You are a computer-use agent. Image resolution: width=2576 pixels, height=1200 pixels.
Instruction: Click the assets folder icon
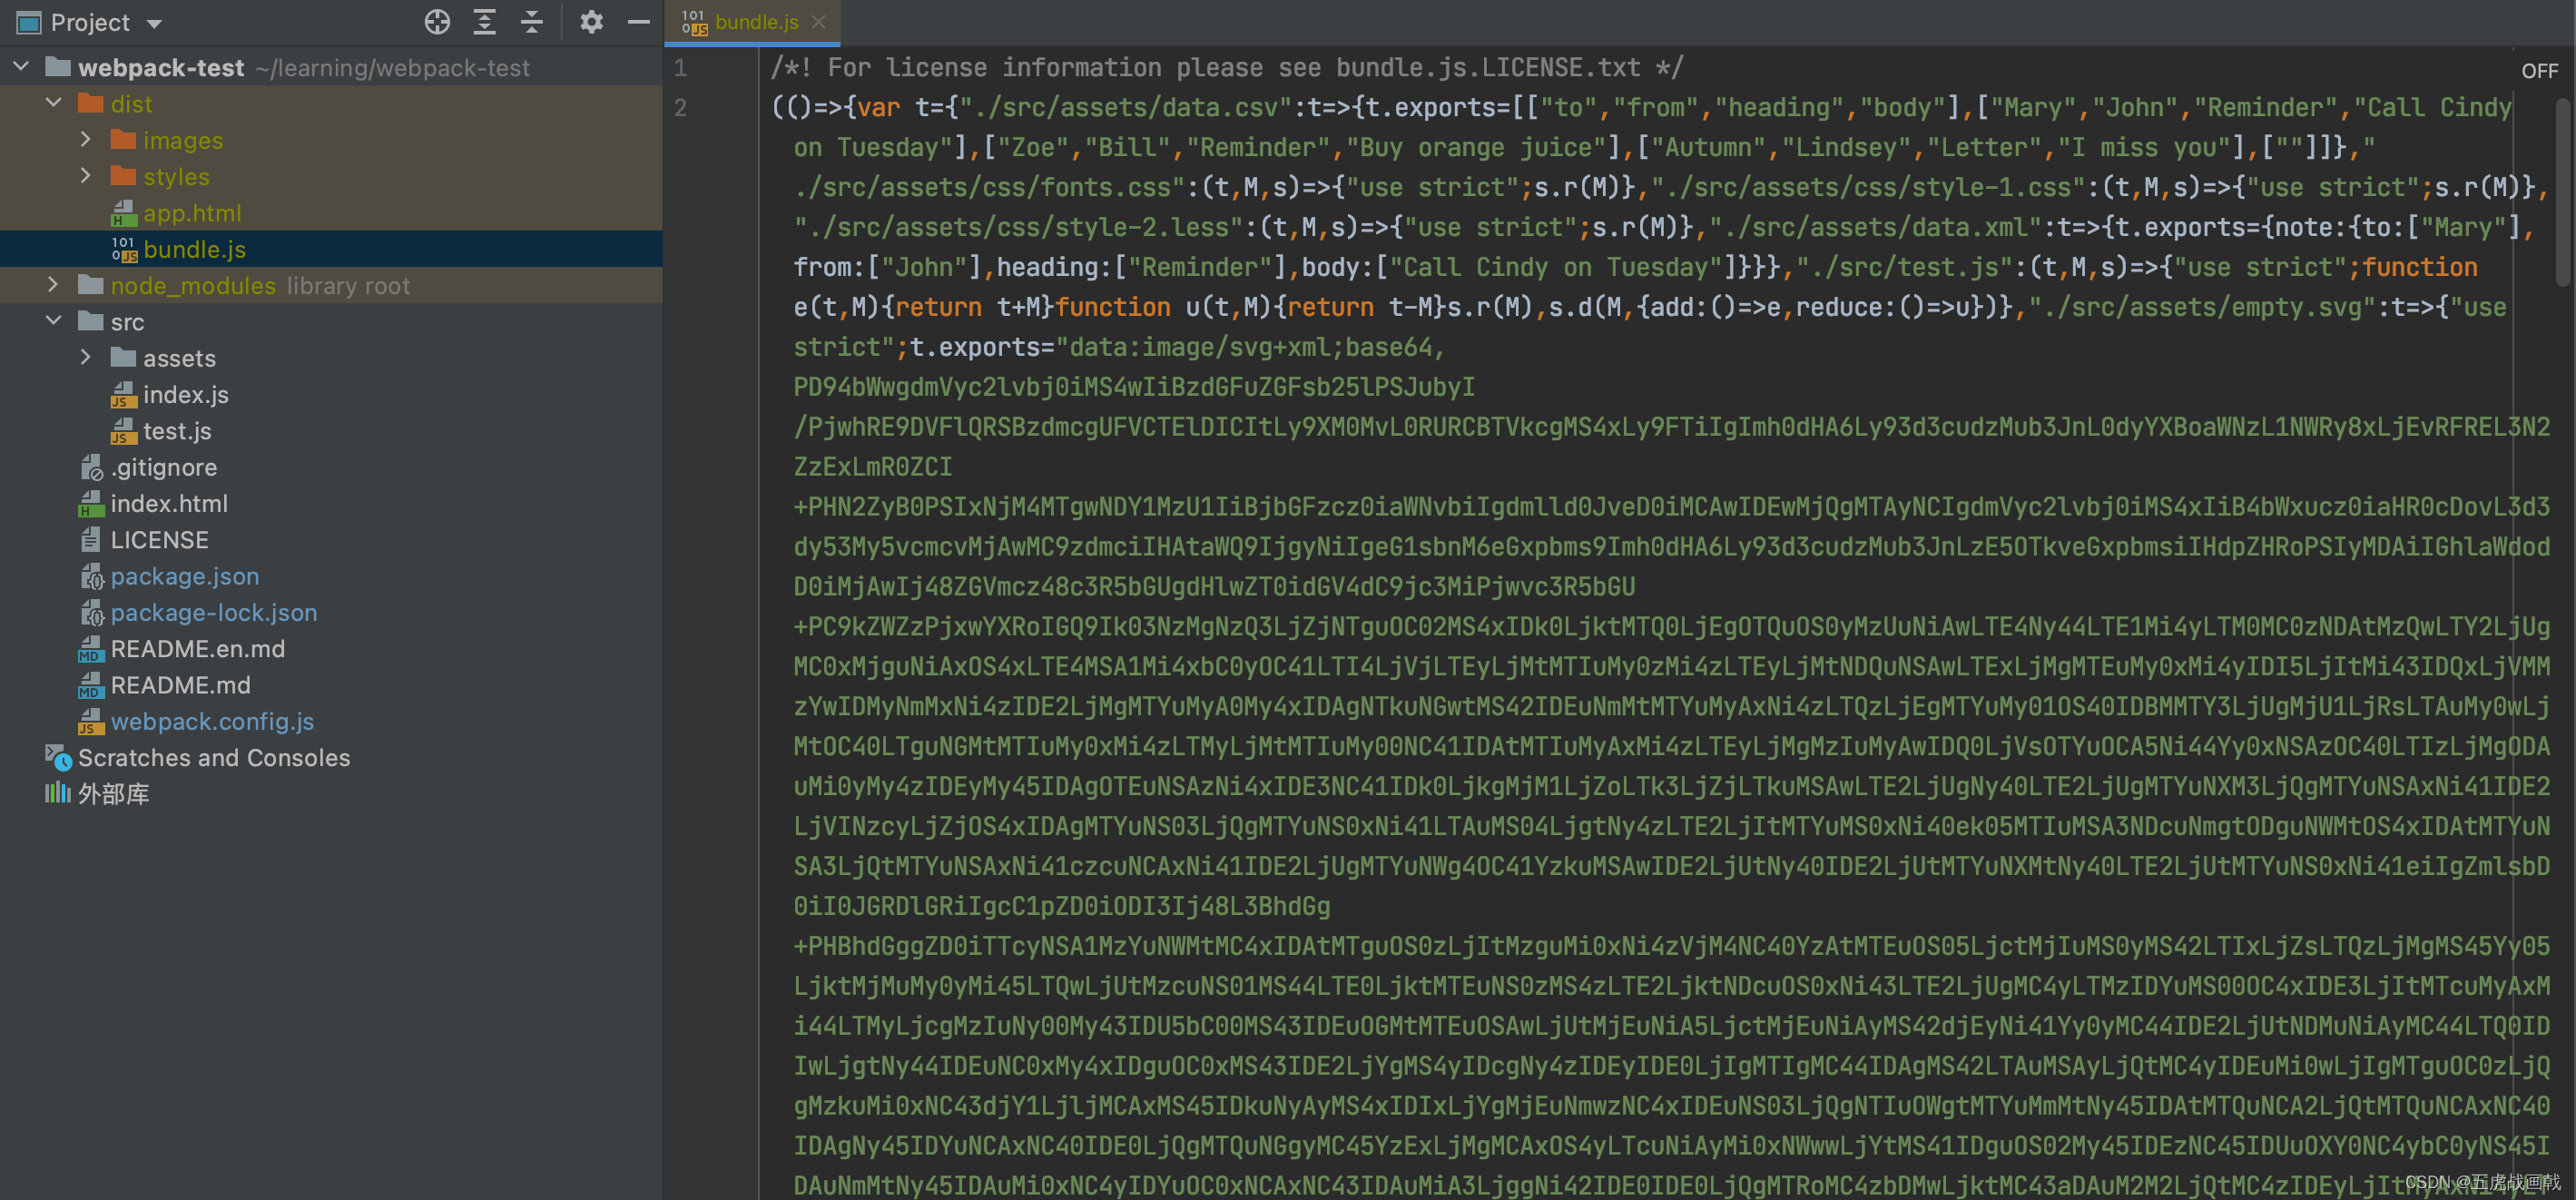coord(123,357)
